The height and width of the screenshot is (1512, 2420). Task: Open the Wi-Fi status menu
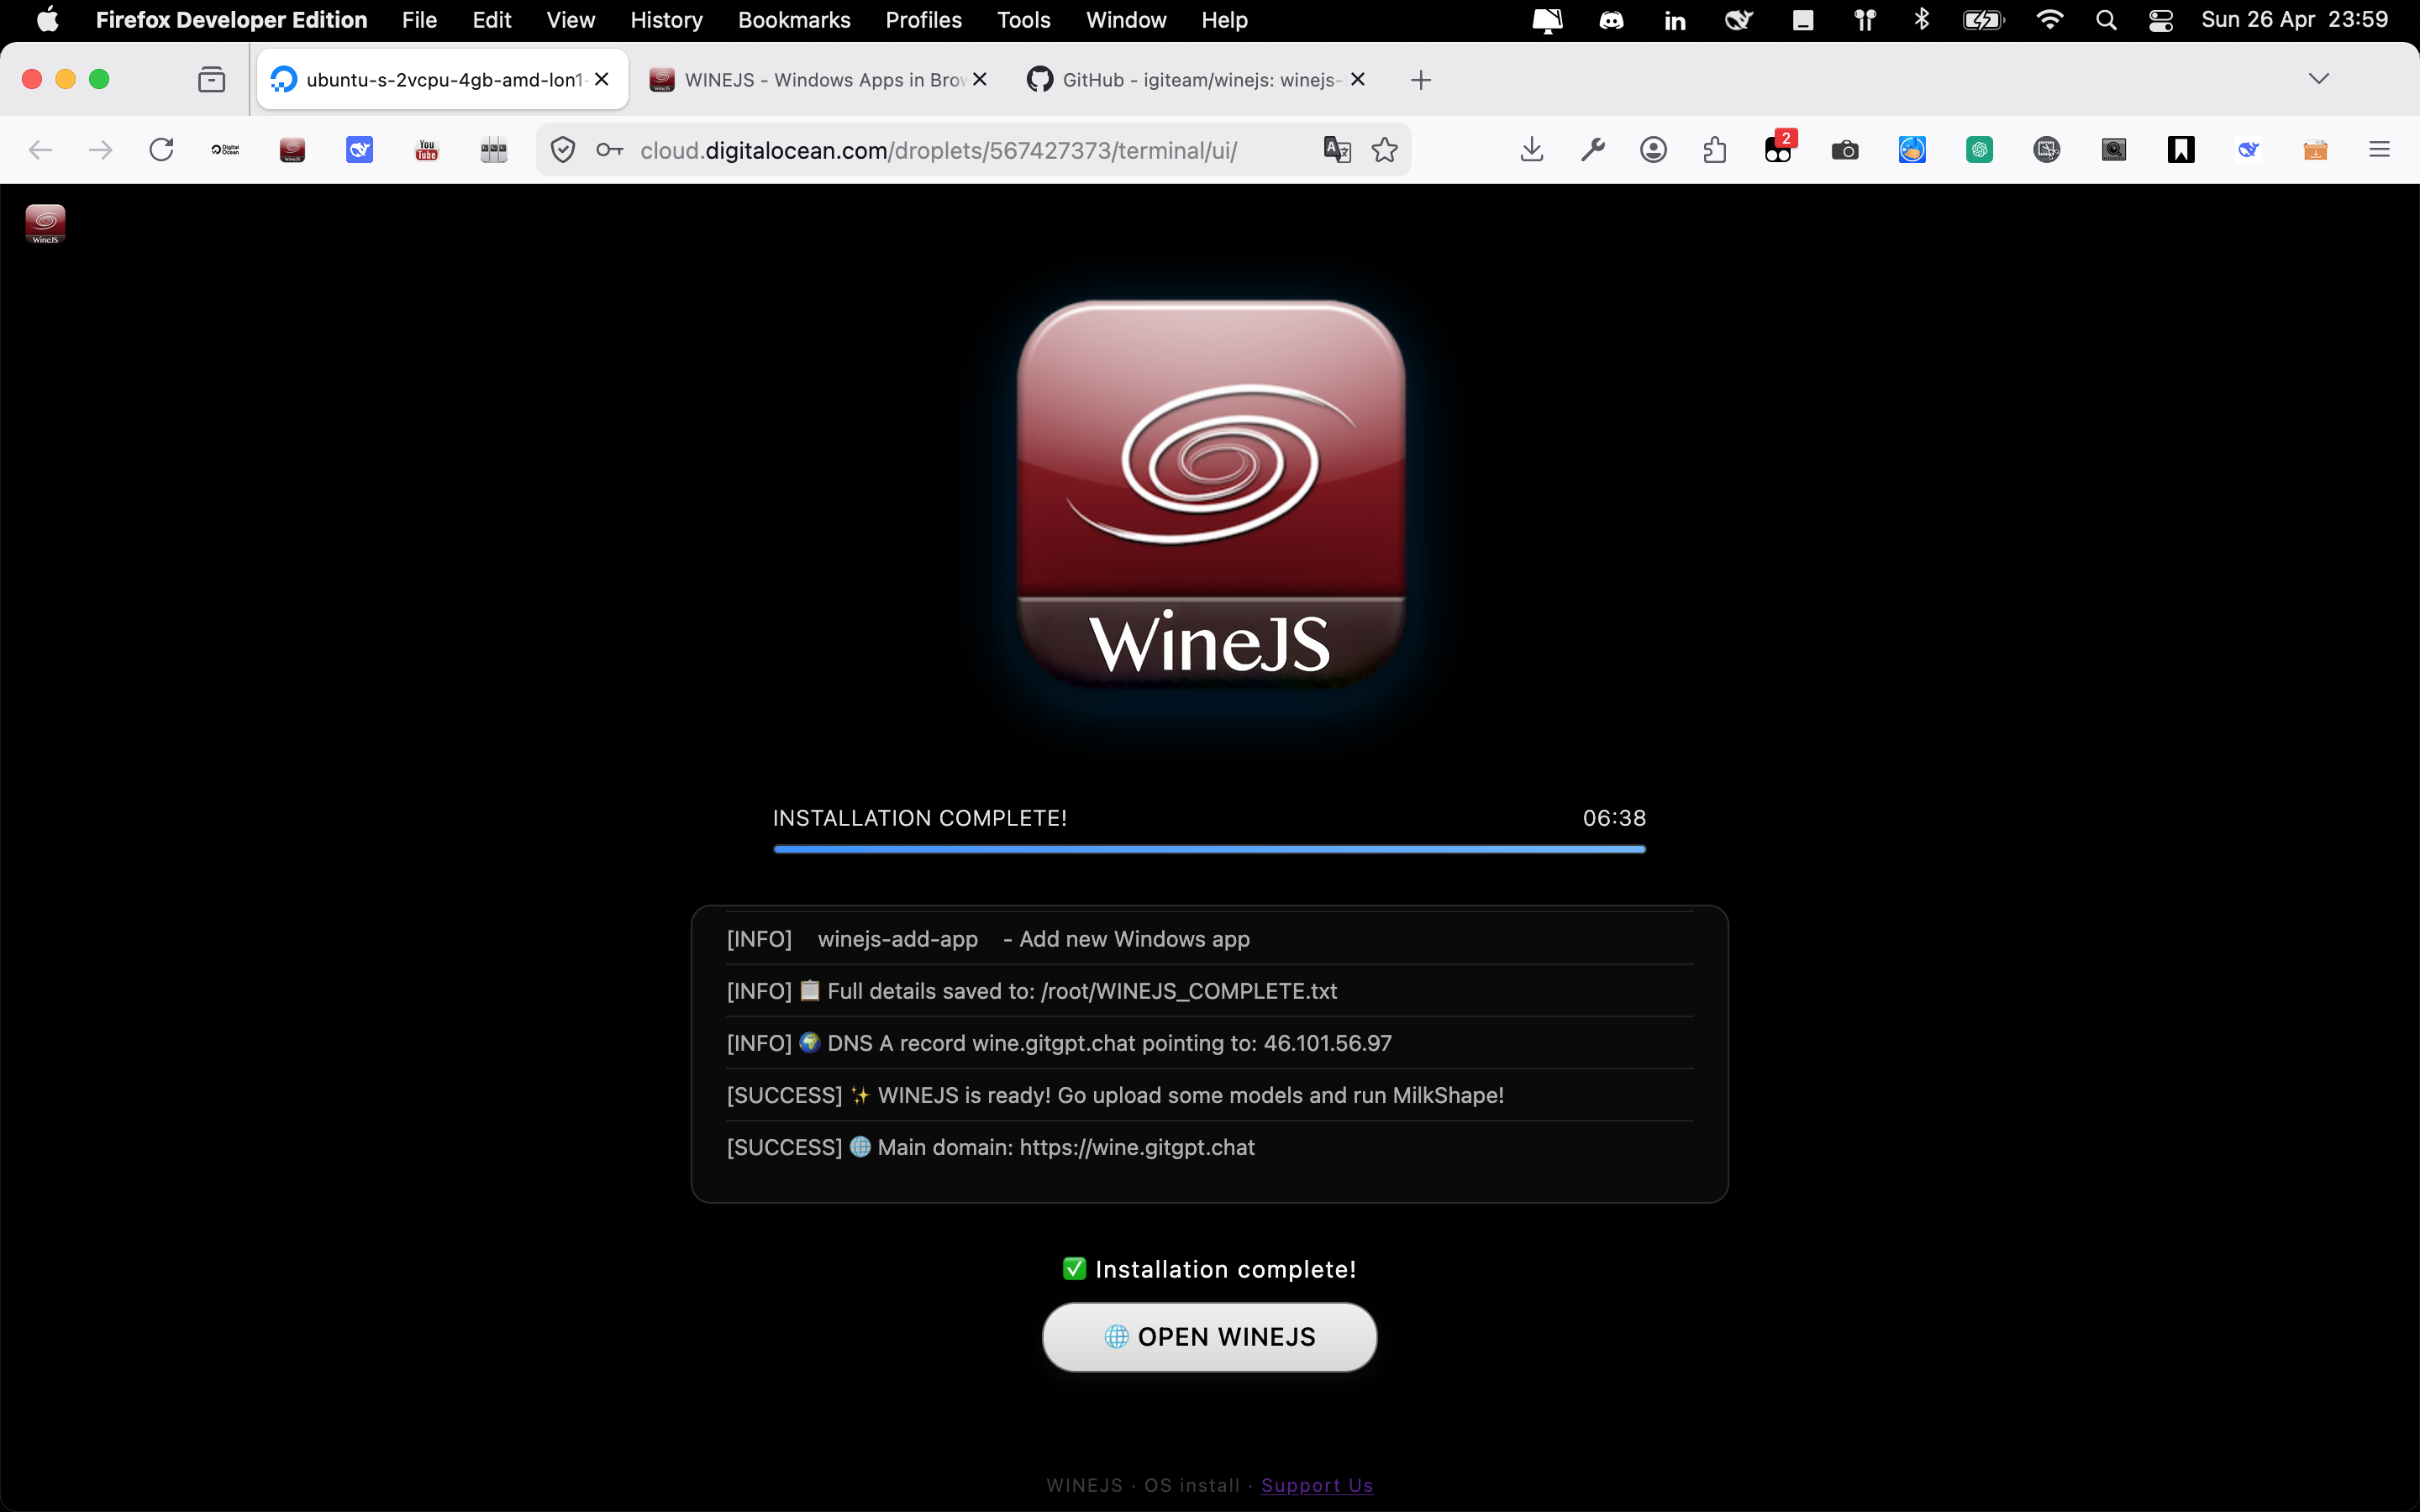(x=2050, y=20)
